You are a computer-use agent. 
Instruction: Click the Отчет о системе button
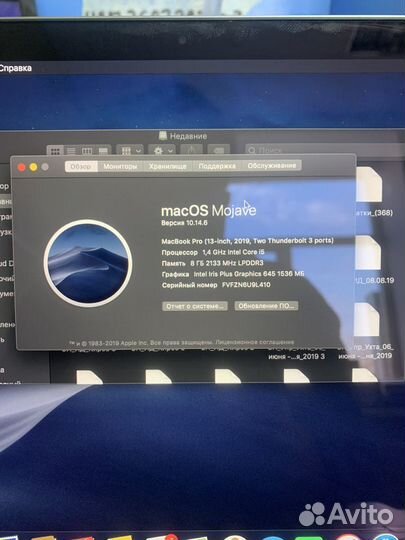pyautogui.click(x=195, y=306)
